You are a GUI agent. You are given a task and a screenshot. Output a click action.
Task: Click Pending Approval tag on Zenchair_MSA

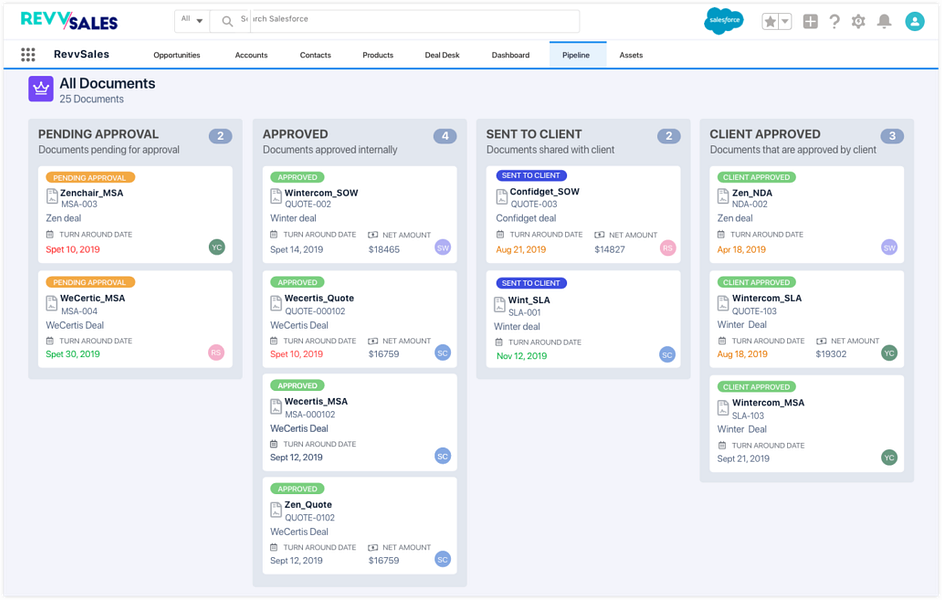click(x=90, y=177)
